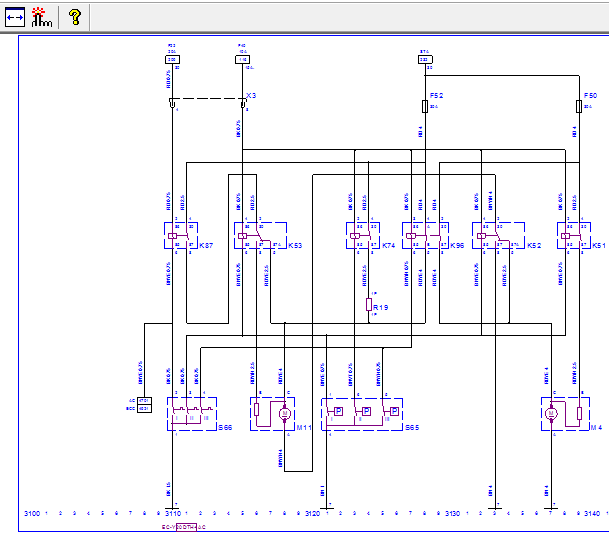This screenshot has width=609, height=540.
Task: Click the S65 label text
Action: (412, 427)
